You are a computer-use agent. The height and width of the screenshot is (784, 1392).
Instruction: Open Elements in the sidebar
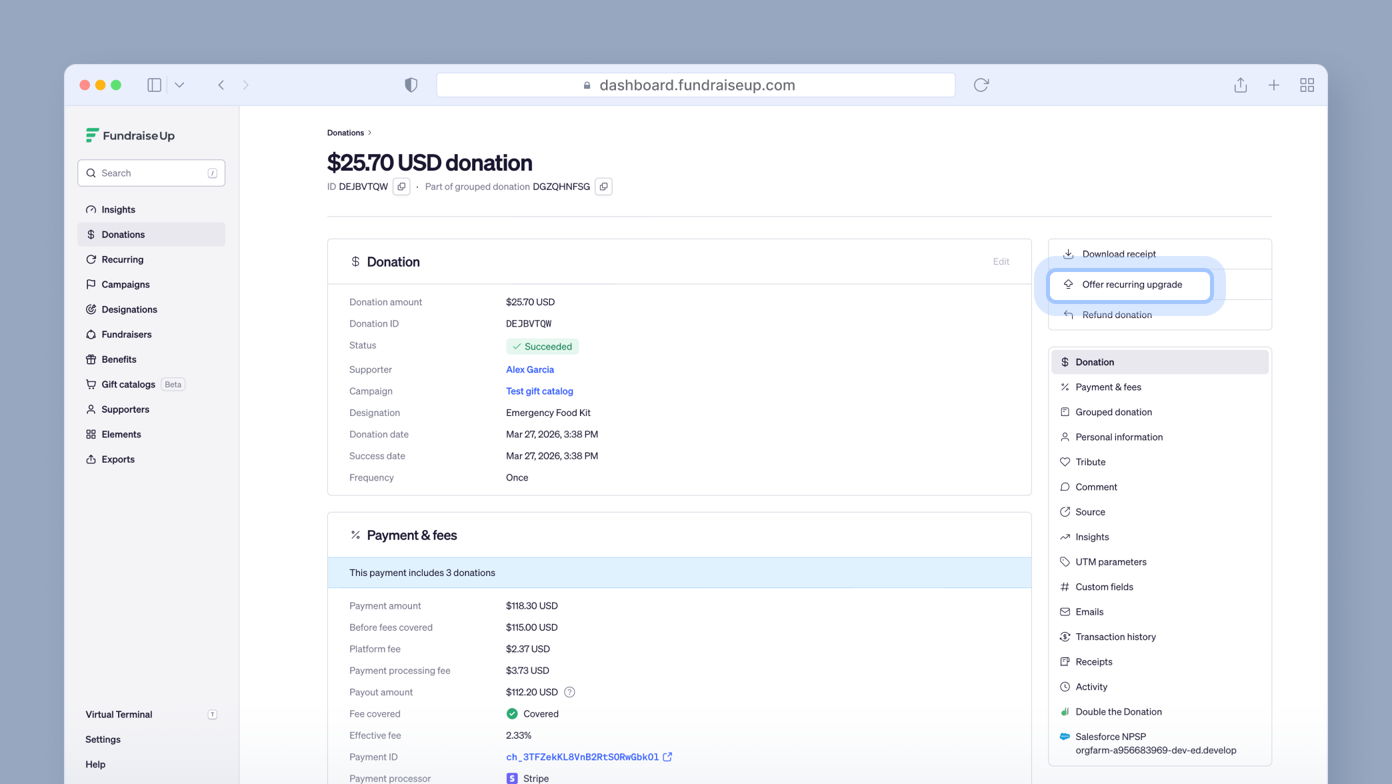click(151, 434)
